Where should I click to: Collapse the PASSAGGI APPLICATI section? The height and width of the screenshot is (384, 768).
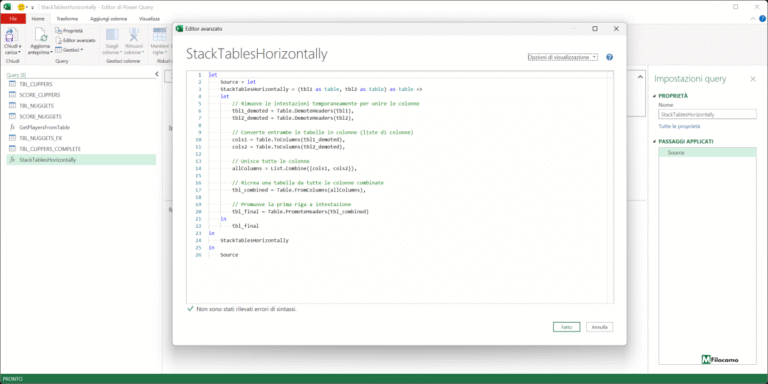tap(655, 142)
